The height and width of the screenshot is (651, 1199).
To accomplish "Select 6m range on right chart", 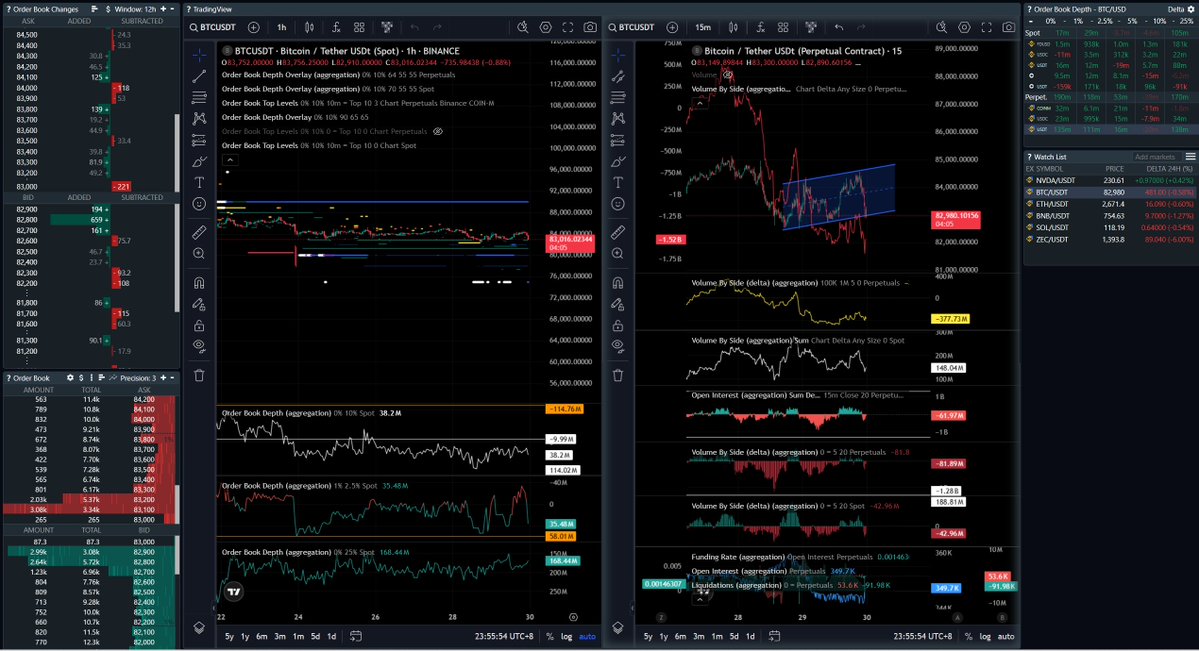I will [x=681, y=636].
